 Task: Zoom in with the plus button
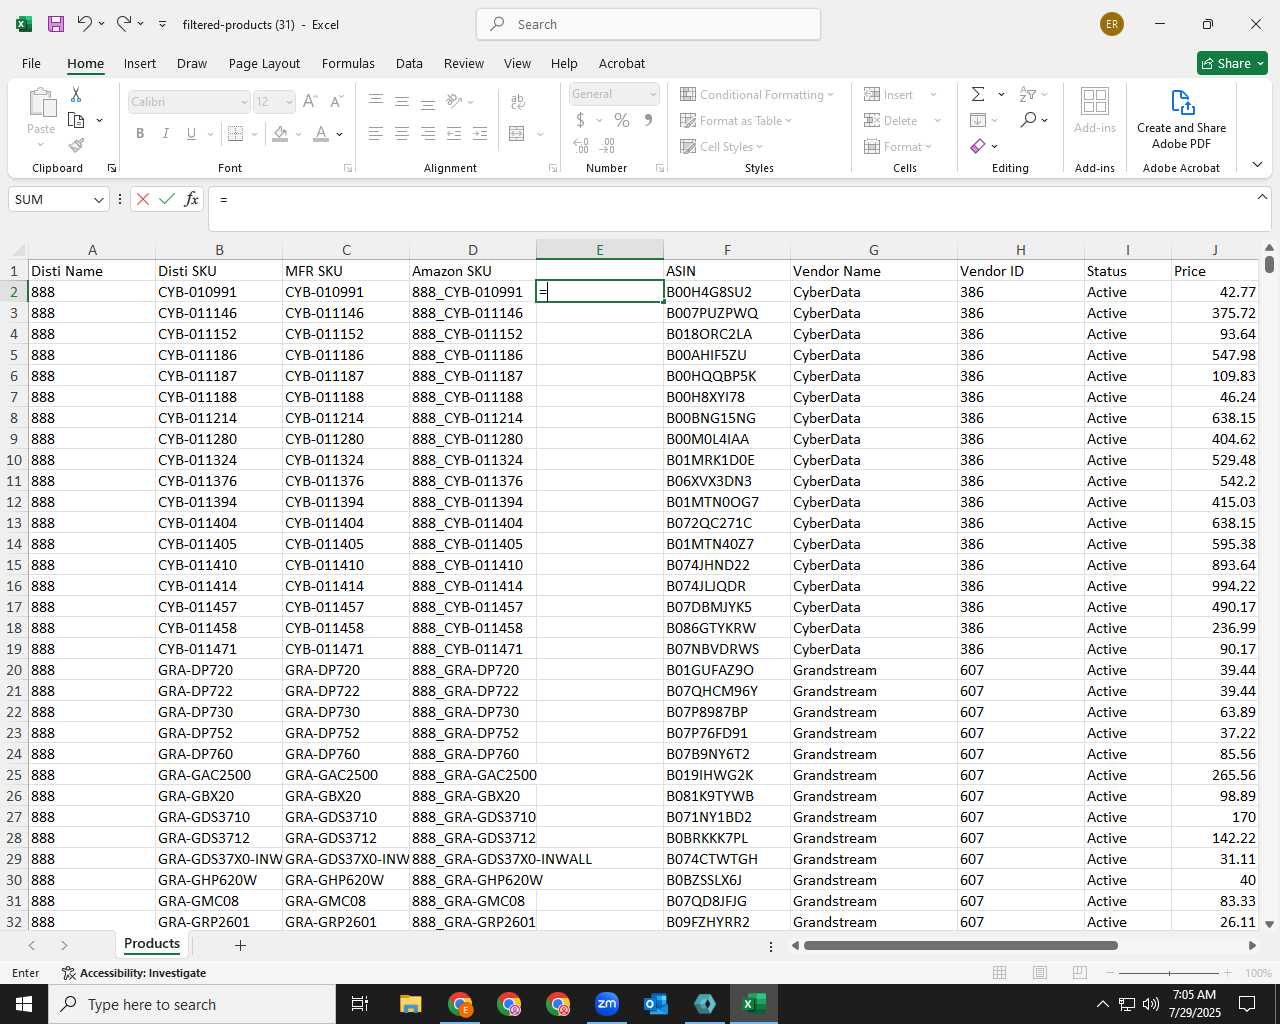click(1227, 973)
